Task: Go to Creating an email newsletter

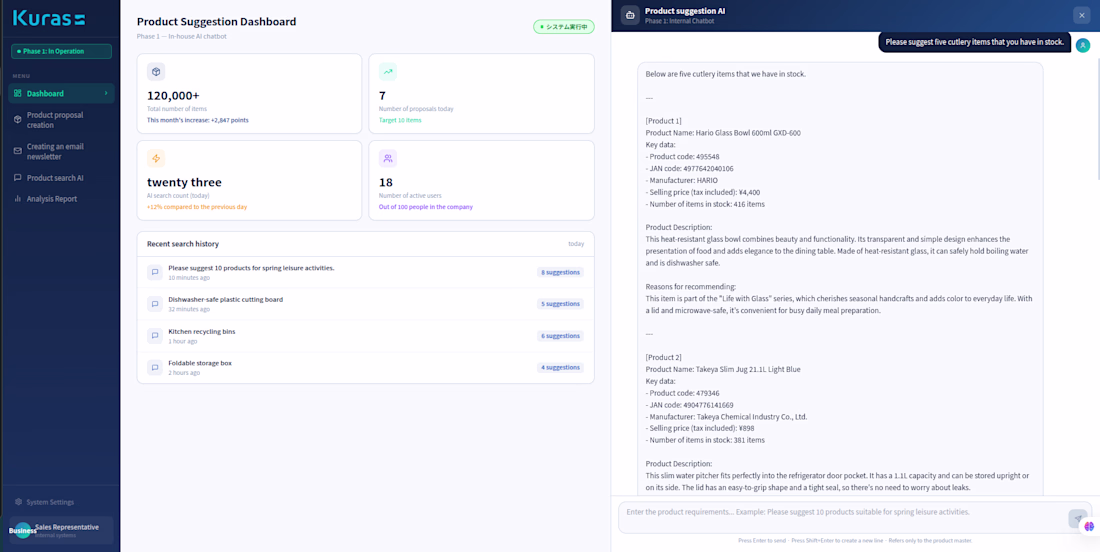Action: (x=61, y=152)
